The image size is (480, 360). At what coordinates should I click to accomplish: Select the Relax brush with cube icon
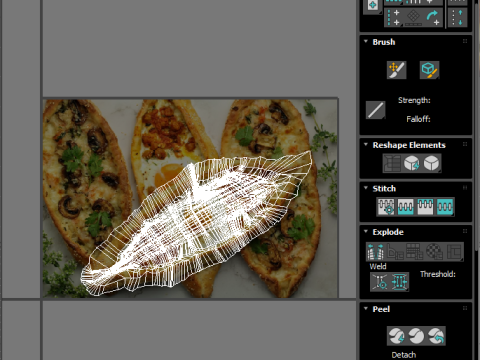click(x=429, y=70)
